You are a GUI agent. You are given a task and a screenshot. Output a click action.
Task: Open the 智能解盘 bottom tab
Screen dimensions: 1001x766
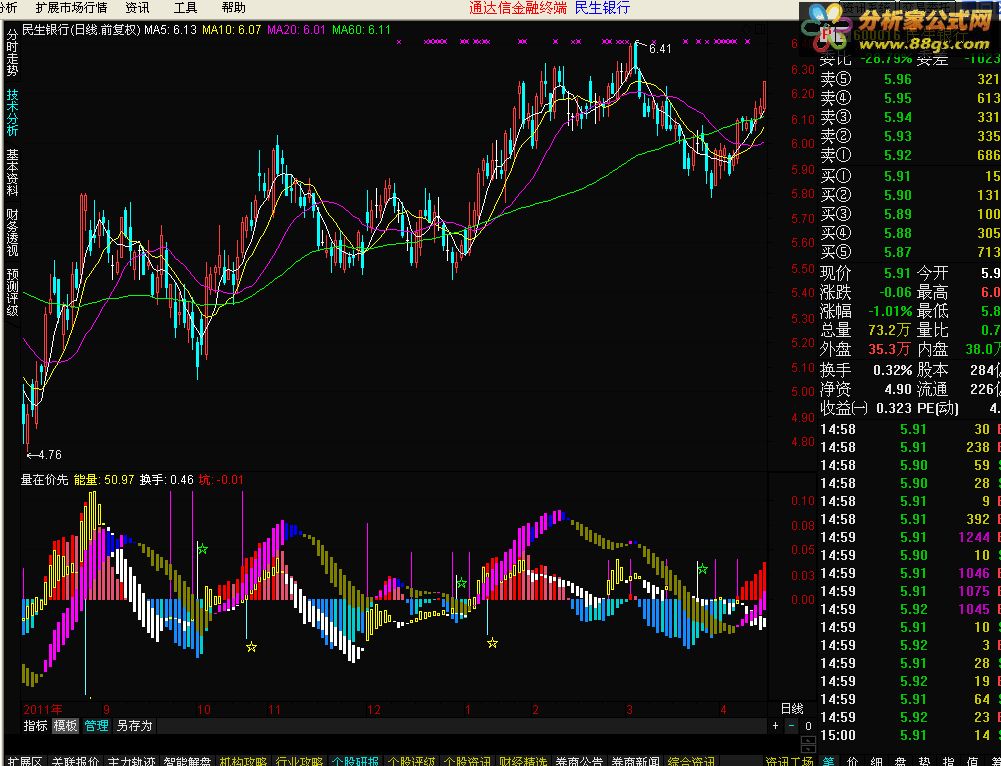[x=187, y=761]
